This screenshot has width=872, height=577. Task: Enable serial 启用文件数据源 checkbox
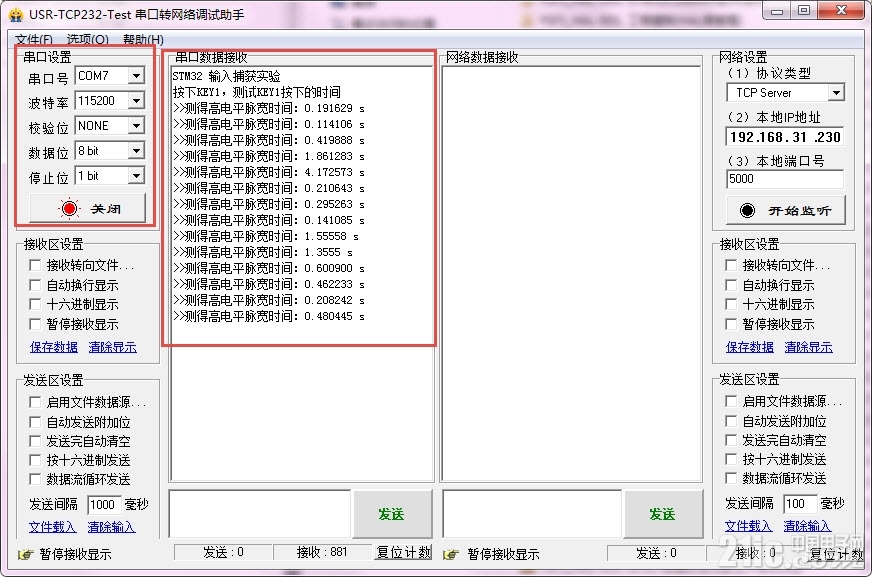pos(35,402)
